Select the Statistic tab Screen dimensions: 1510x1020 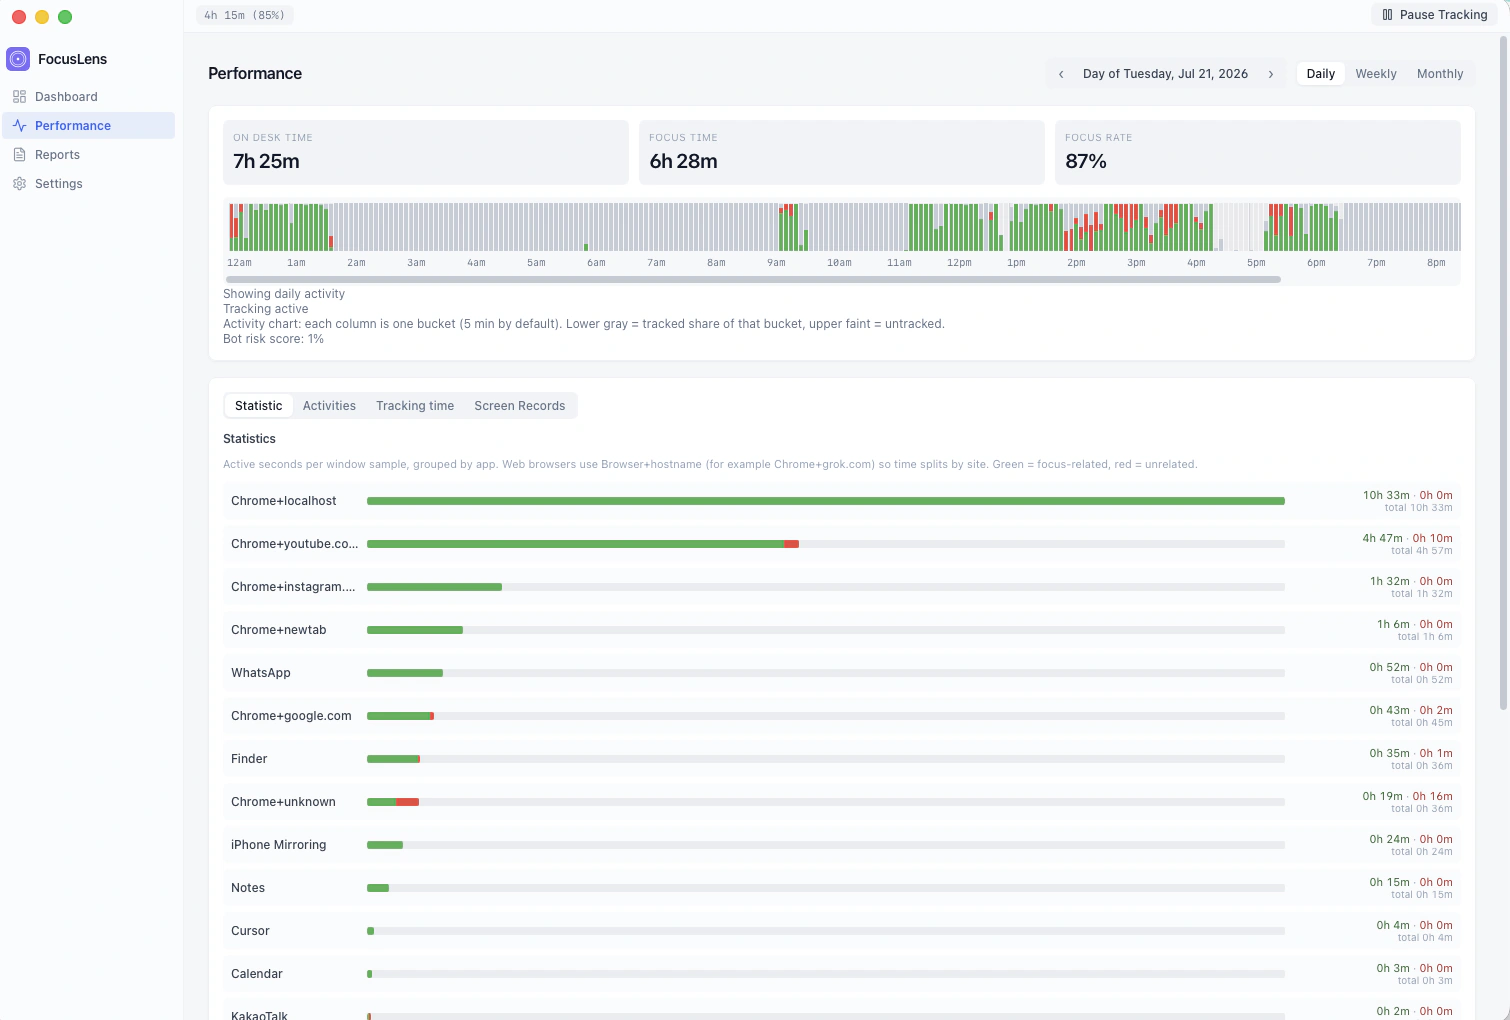(x=258, y=406)
